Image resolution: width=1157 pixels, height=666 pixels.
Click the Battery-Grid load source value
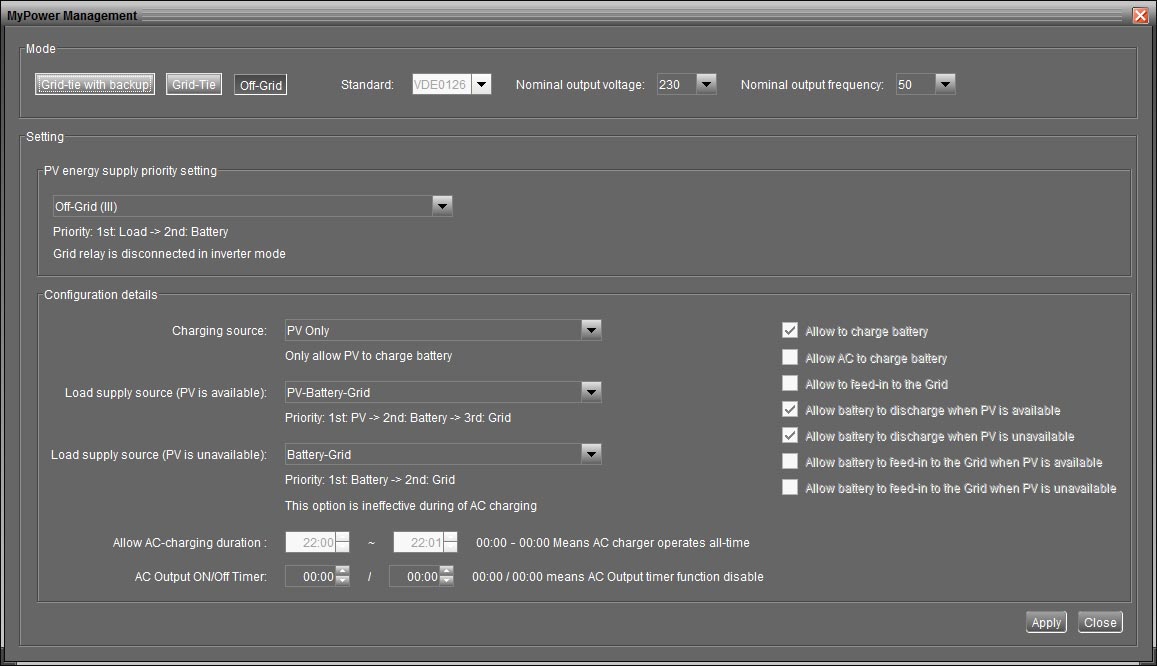(433, 454)
